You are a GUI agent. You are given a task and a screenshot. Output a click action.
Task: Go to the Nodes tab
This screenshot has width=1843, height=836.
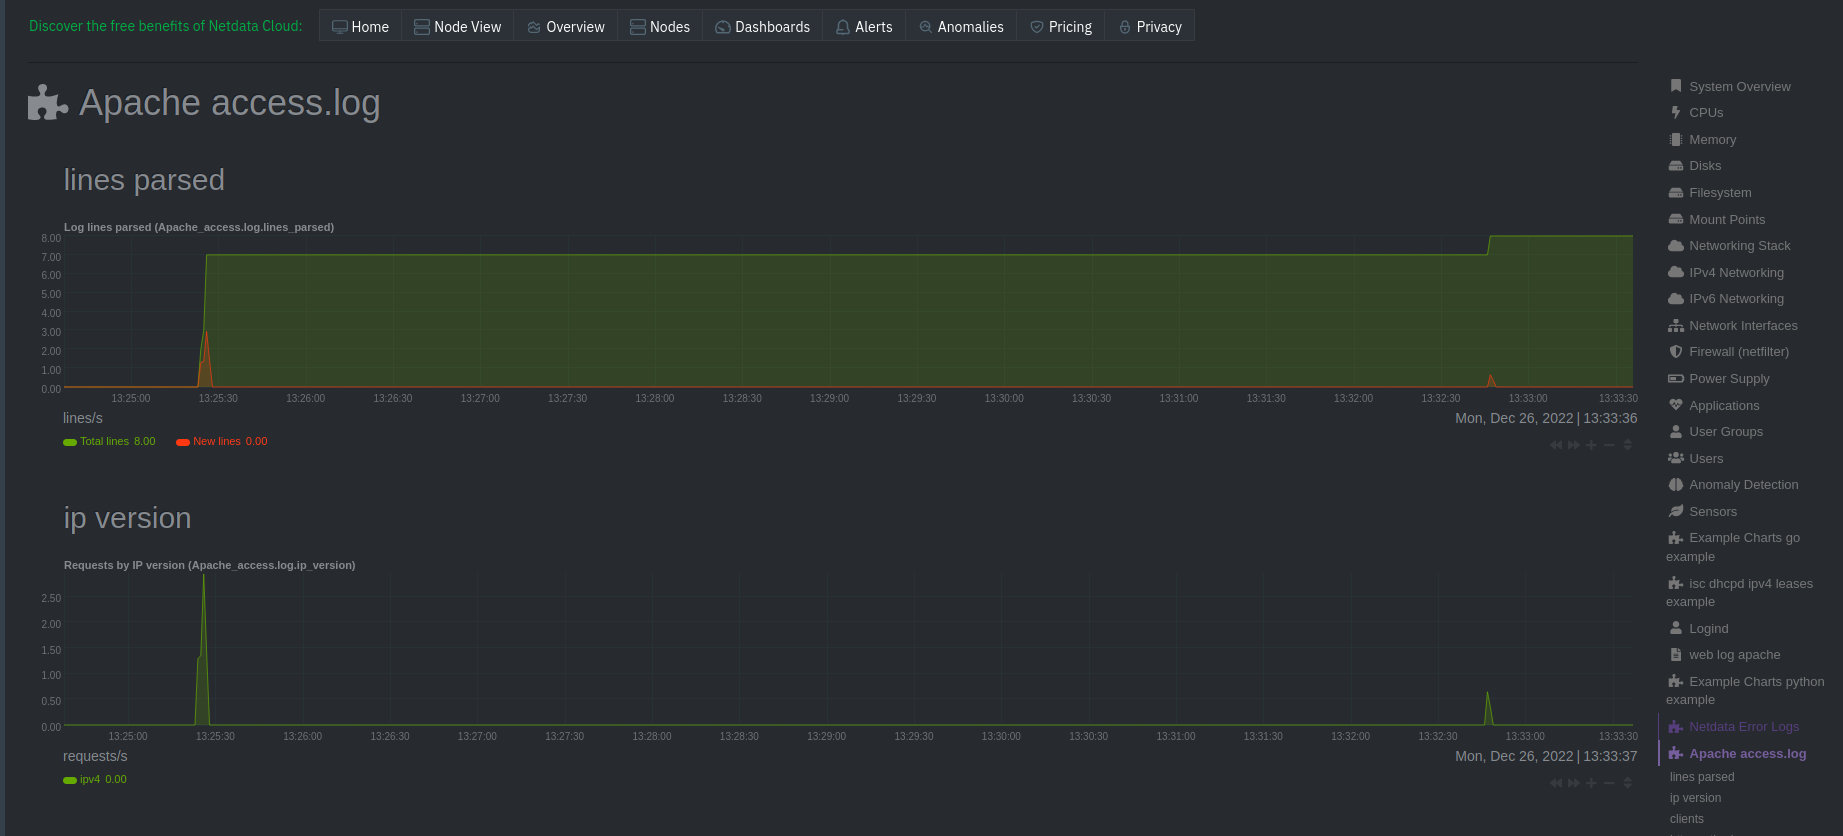pyautogui.click(x=659, y=26)
